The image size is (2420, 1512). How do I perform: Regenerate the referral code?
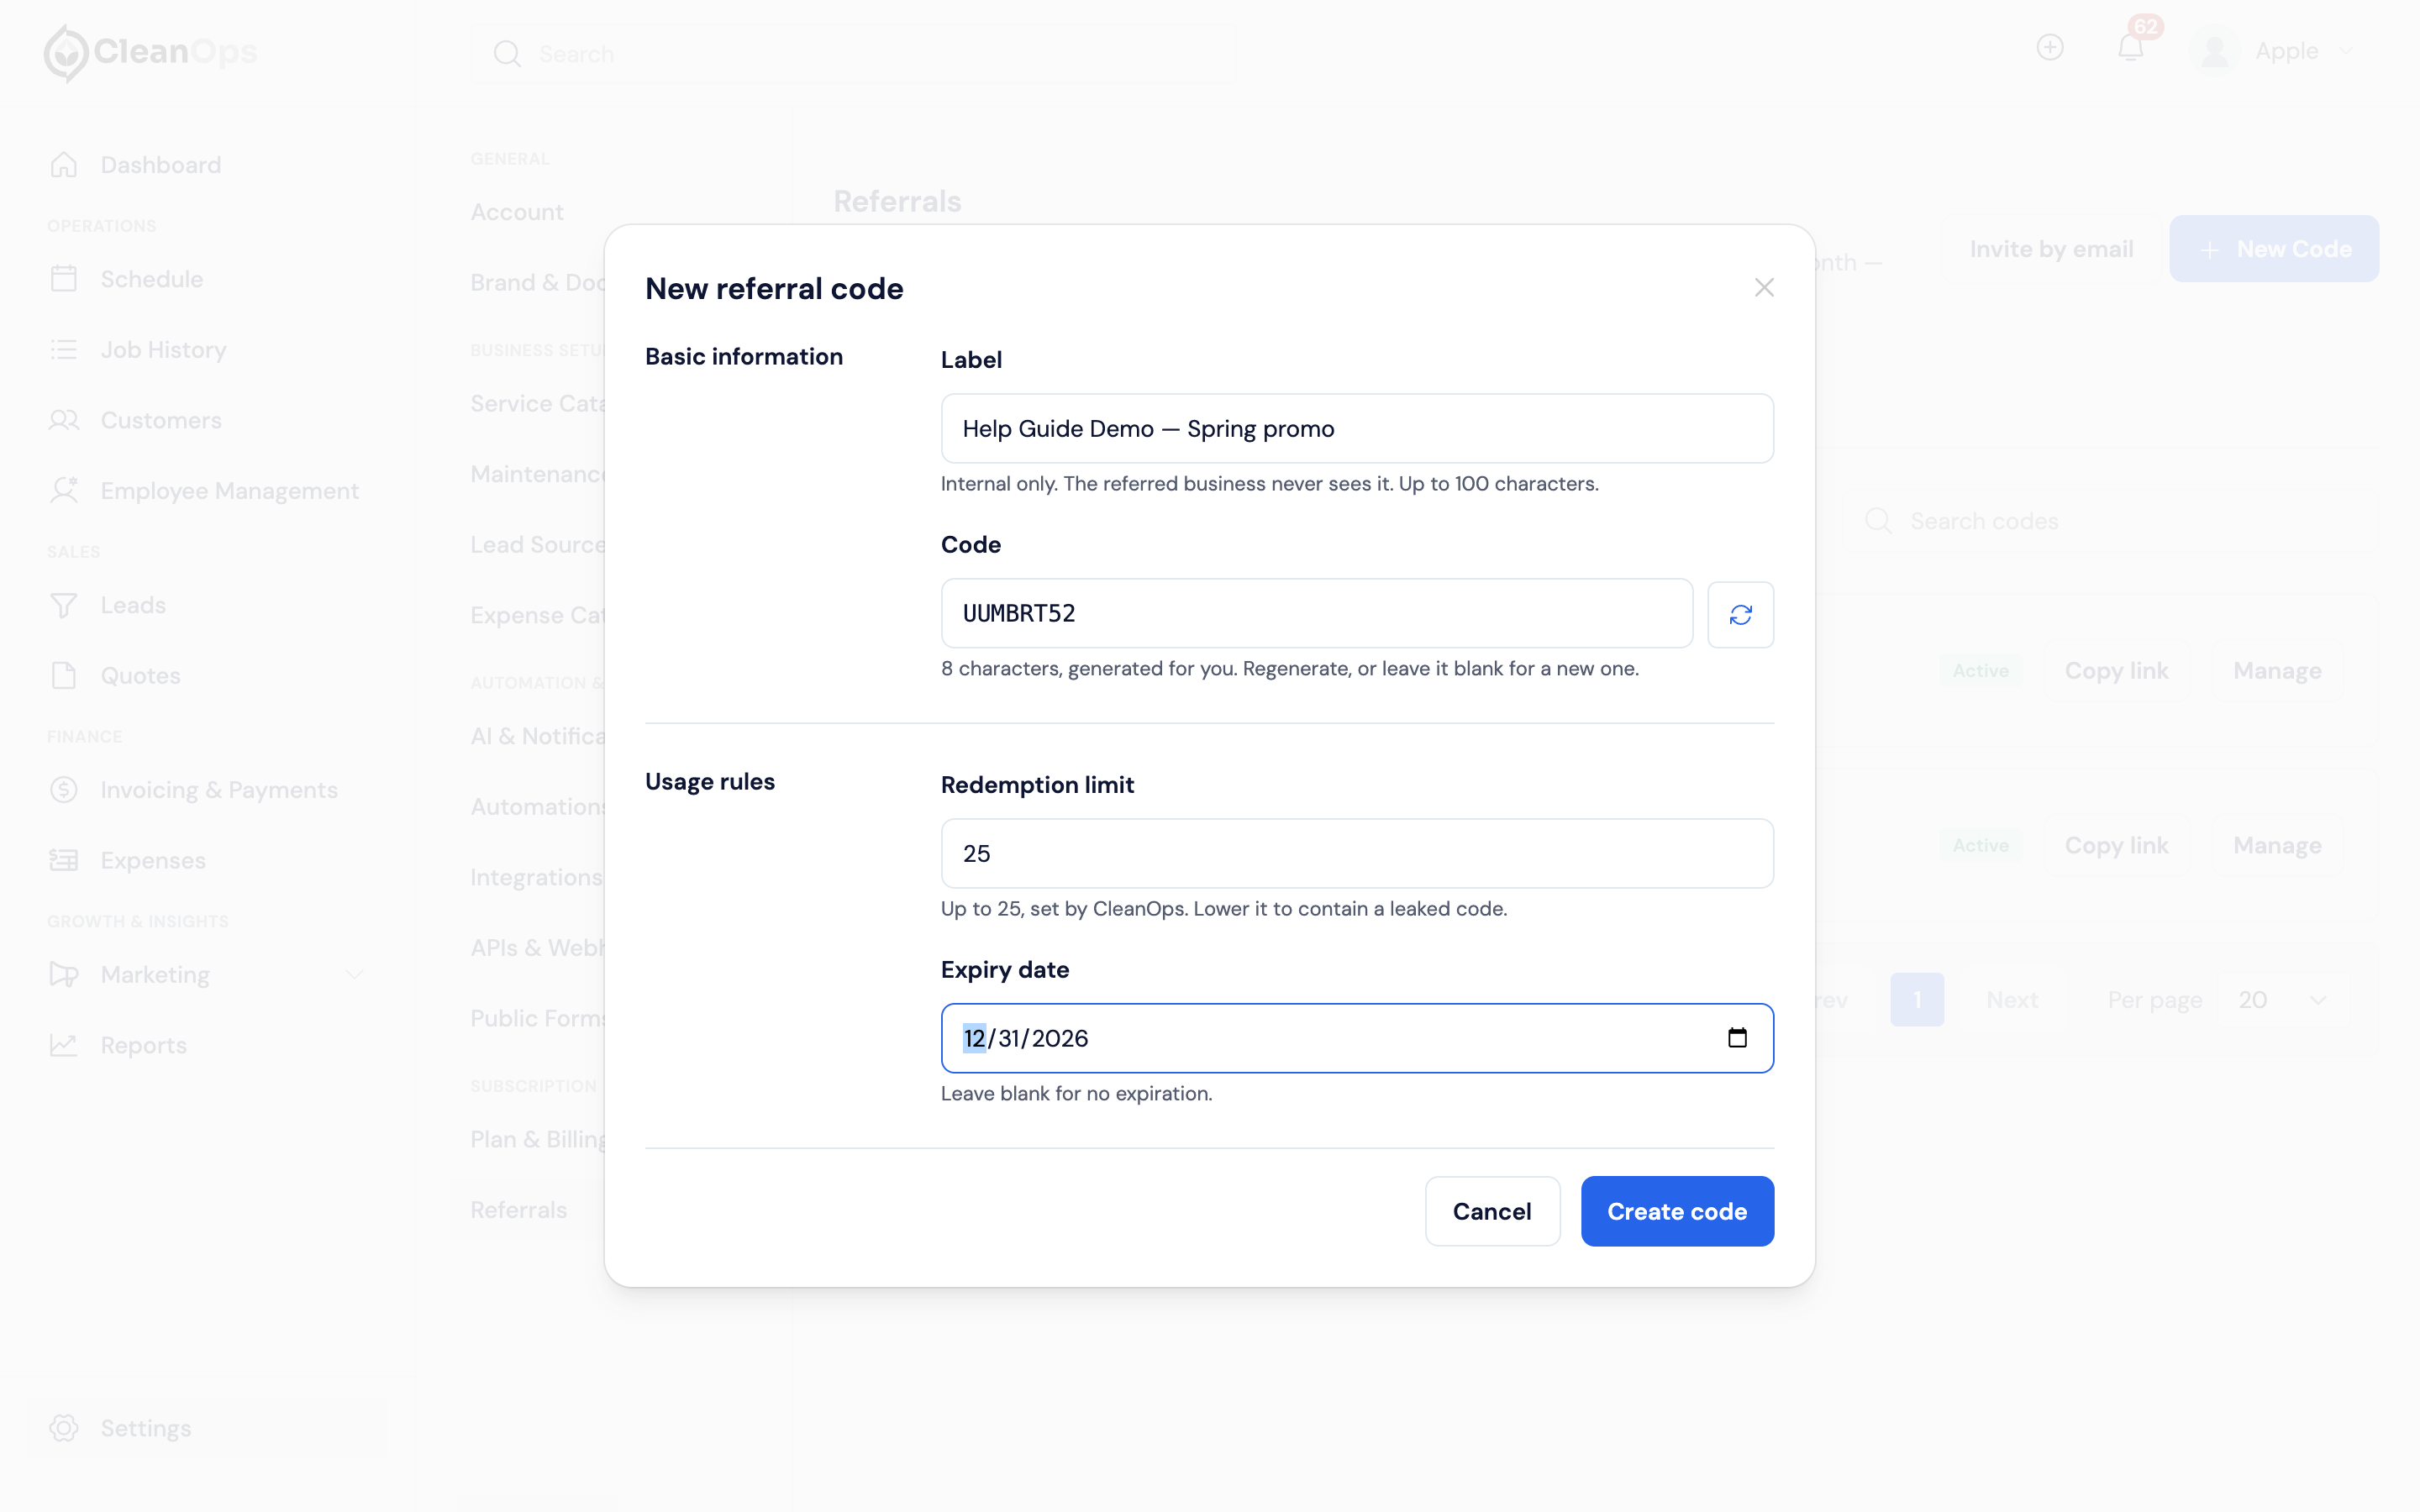coord(1740,614)
